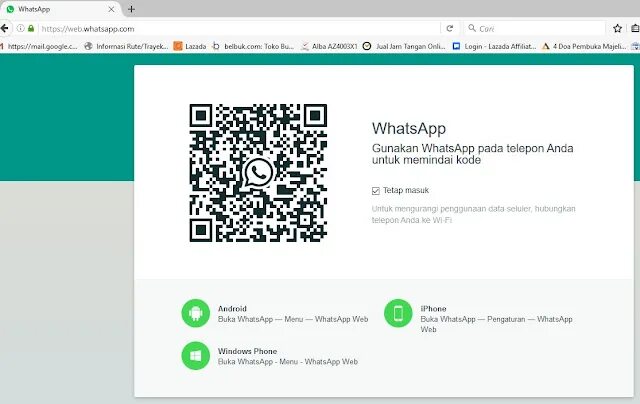Click the iPhone green circle icon
The height and width of the screenshot is (404, 640).
coord(398,313)
